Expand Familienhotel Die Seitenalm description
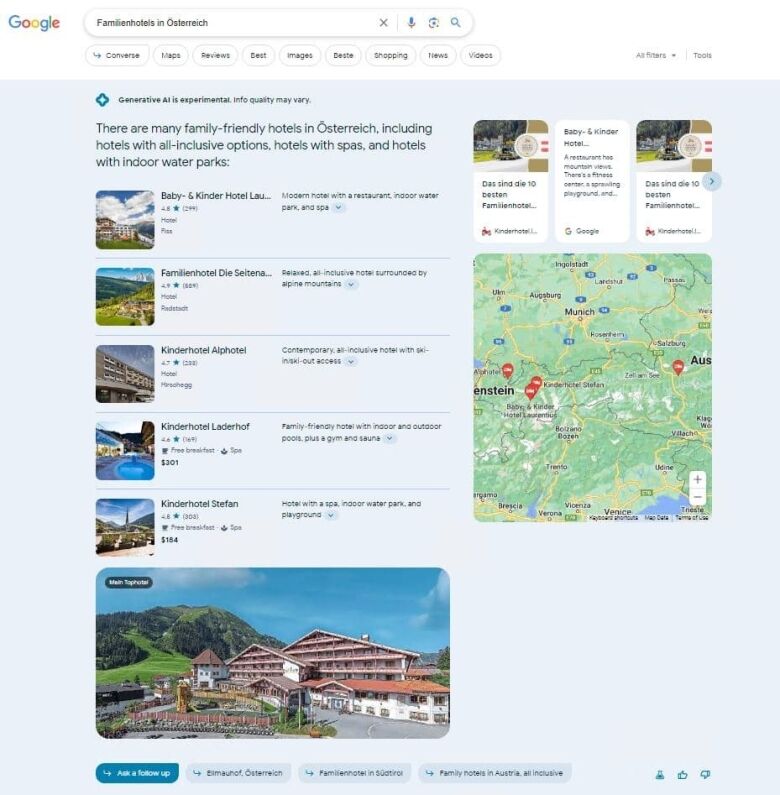 coord(351,284)
